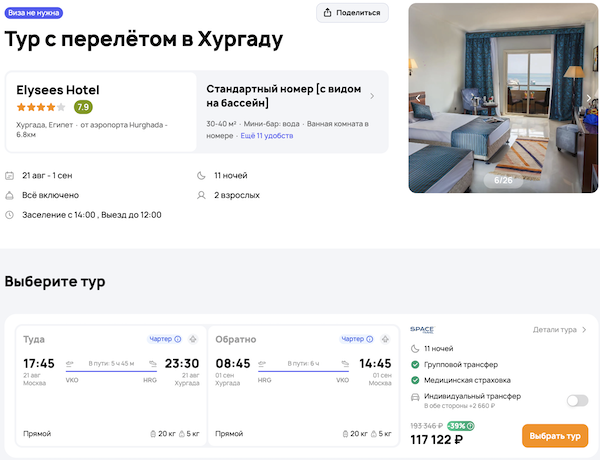Expand the Стандартный номер room details chevron

[373, 97]
